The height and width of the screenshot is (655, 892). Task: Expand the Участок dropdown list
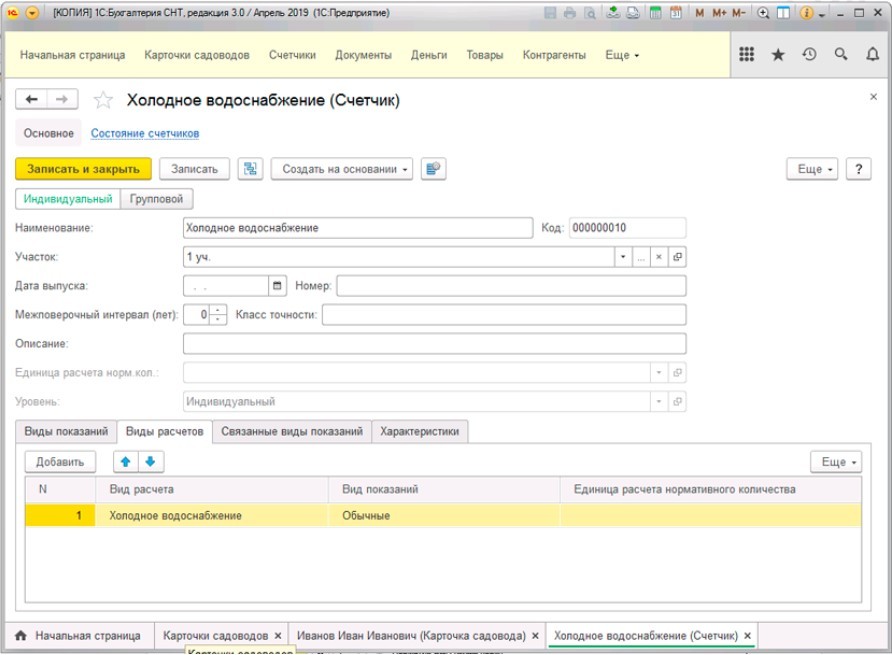coord(624,257)
